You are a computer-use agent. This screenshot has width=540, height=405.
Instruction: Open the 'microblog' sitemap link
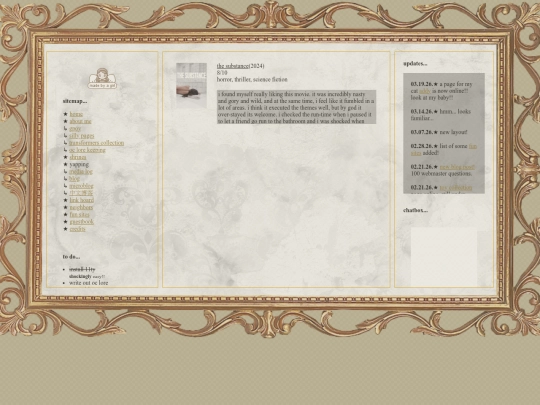[x=81, y=186]
